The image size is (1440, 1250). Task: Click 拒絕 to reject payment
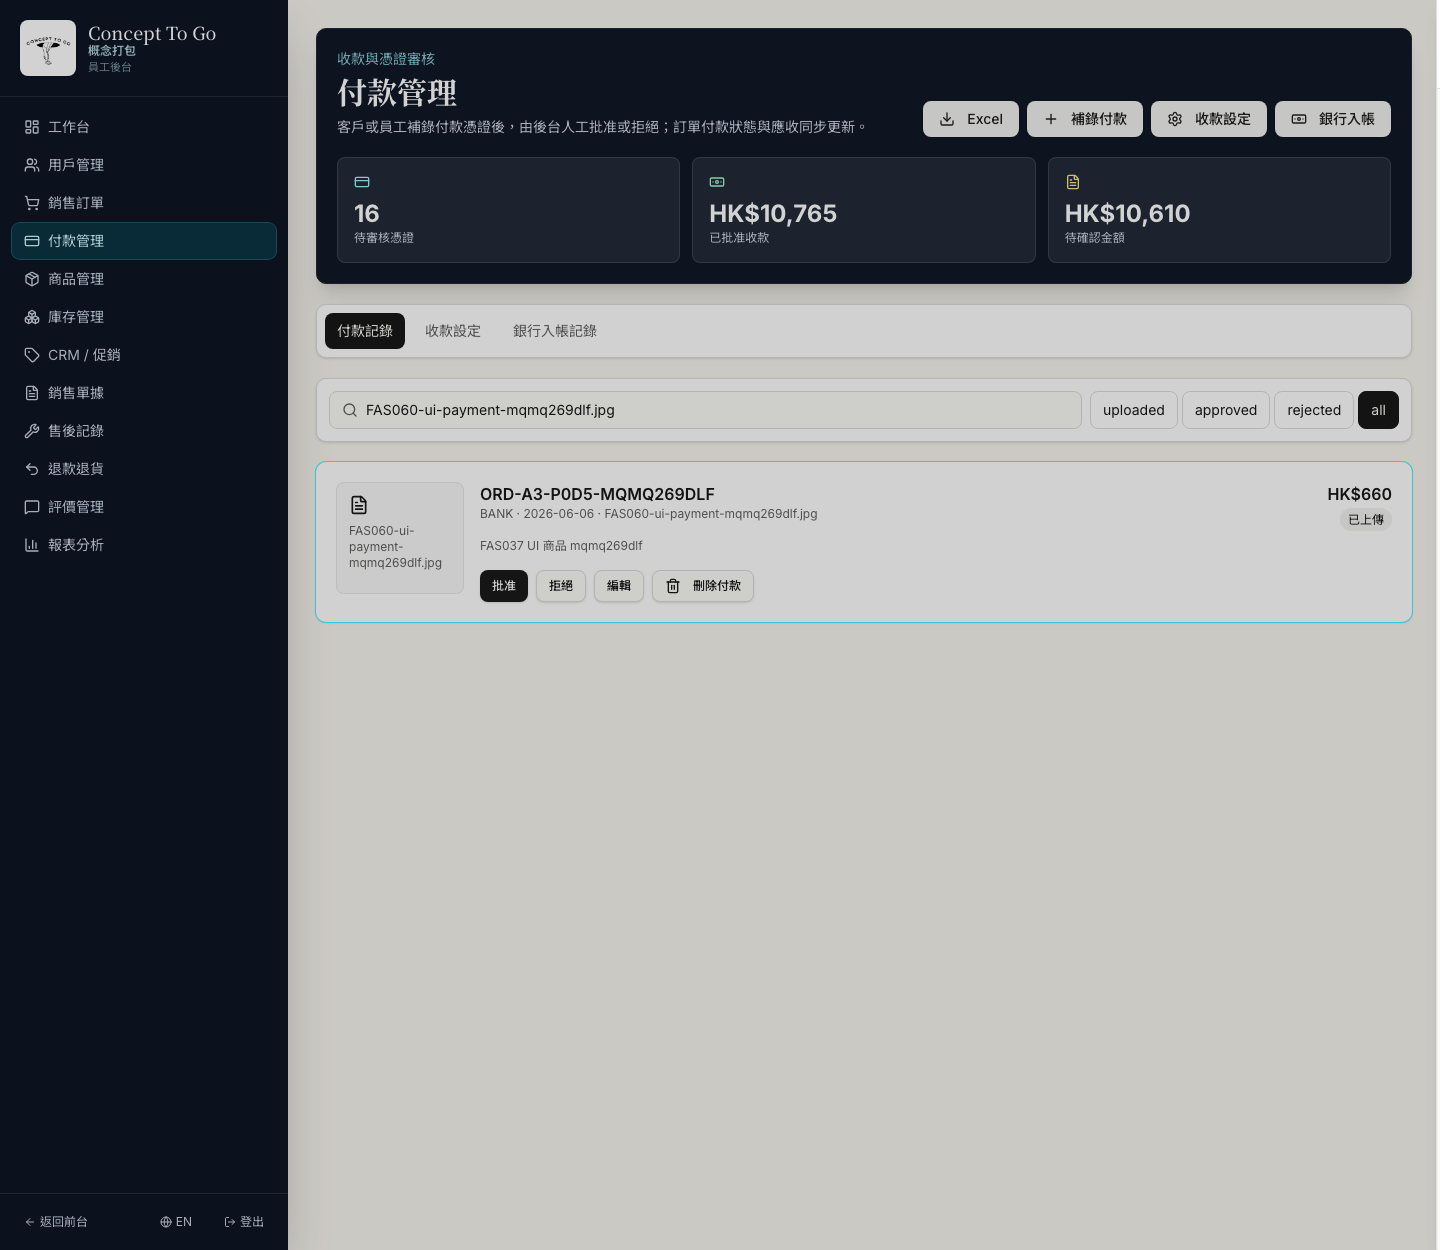[x=561, y=586]
